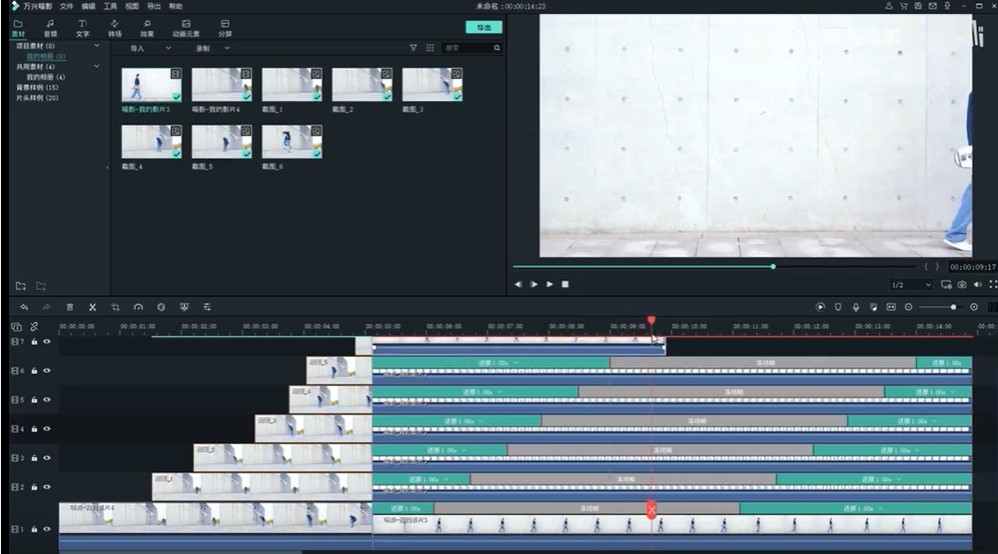Viewport: 998px width, 554px height.
Task: Click the redo arrow in timeline toolbar
Action: [46, 307]
